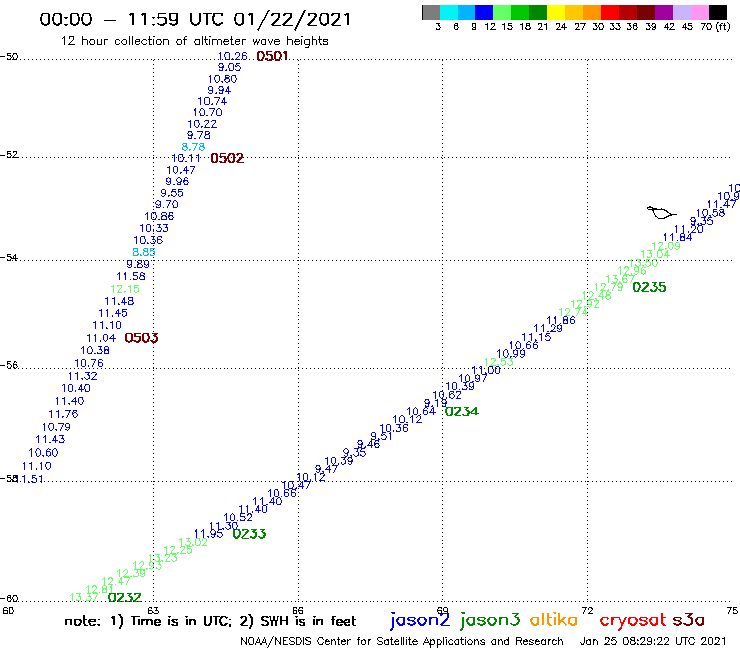Image resolution: width=740 pixels, height=650 pixels.
Task: Click the 0234 time marker
Action: (x=462, y=412)
